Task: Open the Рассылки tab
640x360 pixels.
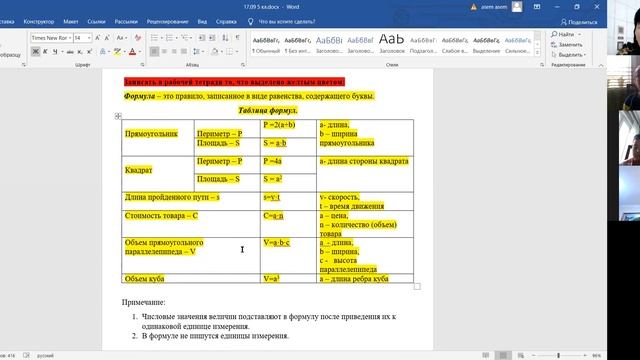Action: click(126, 22)
